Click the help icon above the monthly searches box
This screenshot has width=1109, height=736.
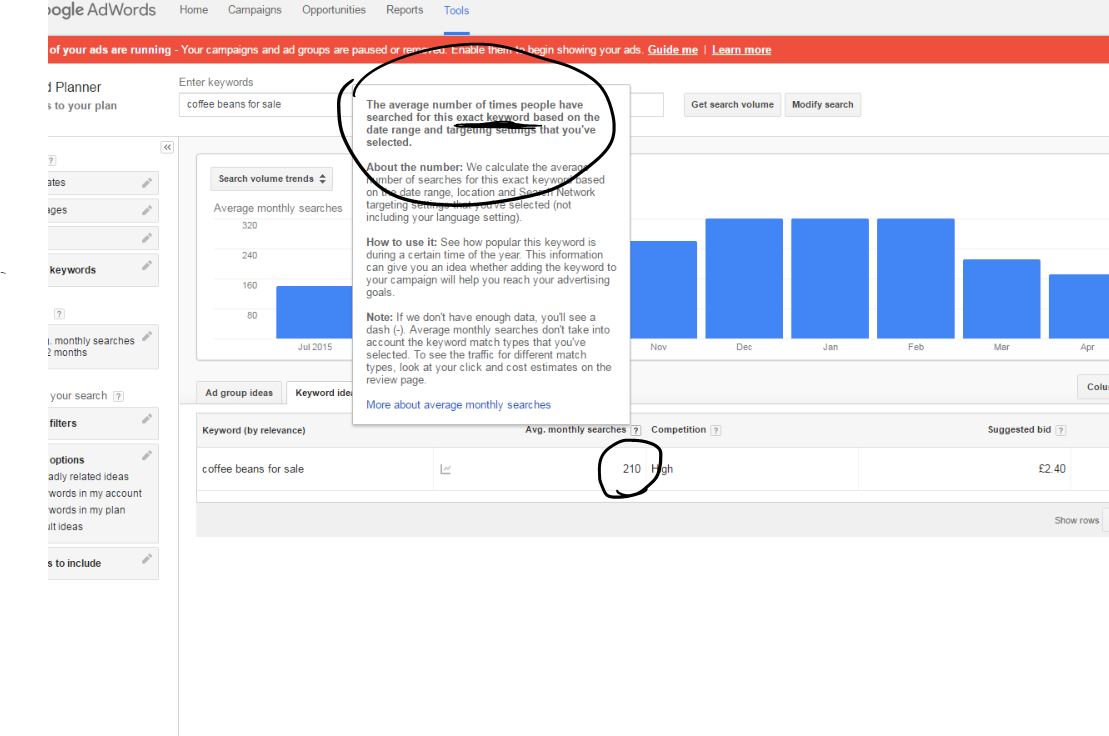(x=59, y=314)
